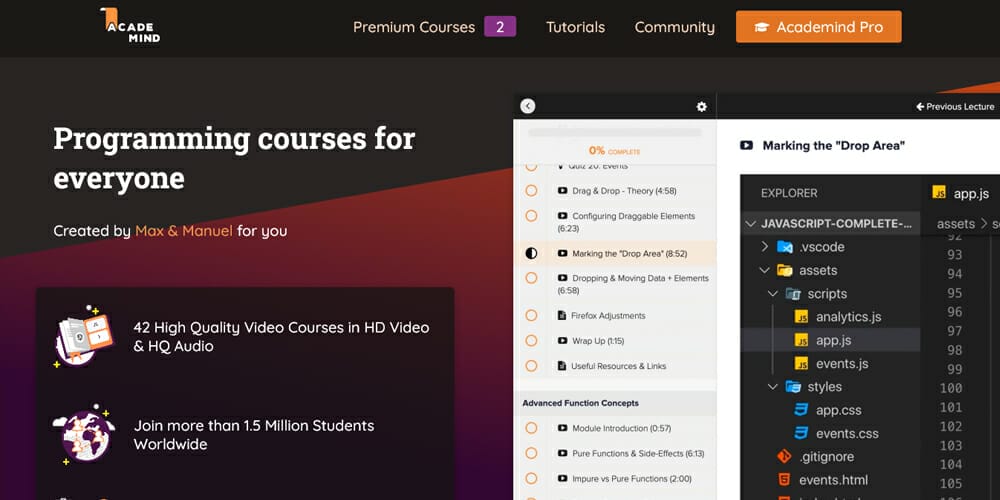The image size is (1000, 500).
Task: Open lecture Configuring Draggable Elements
Action: [626, 222]
